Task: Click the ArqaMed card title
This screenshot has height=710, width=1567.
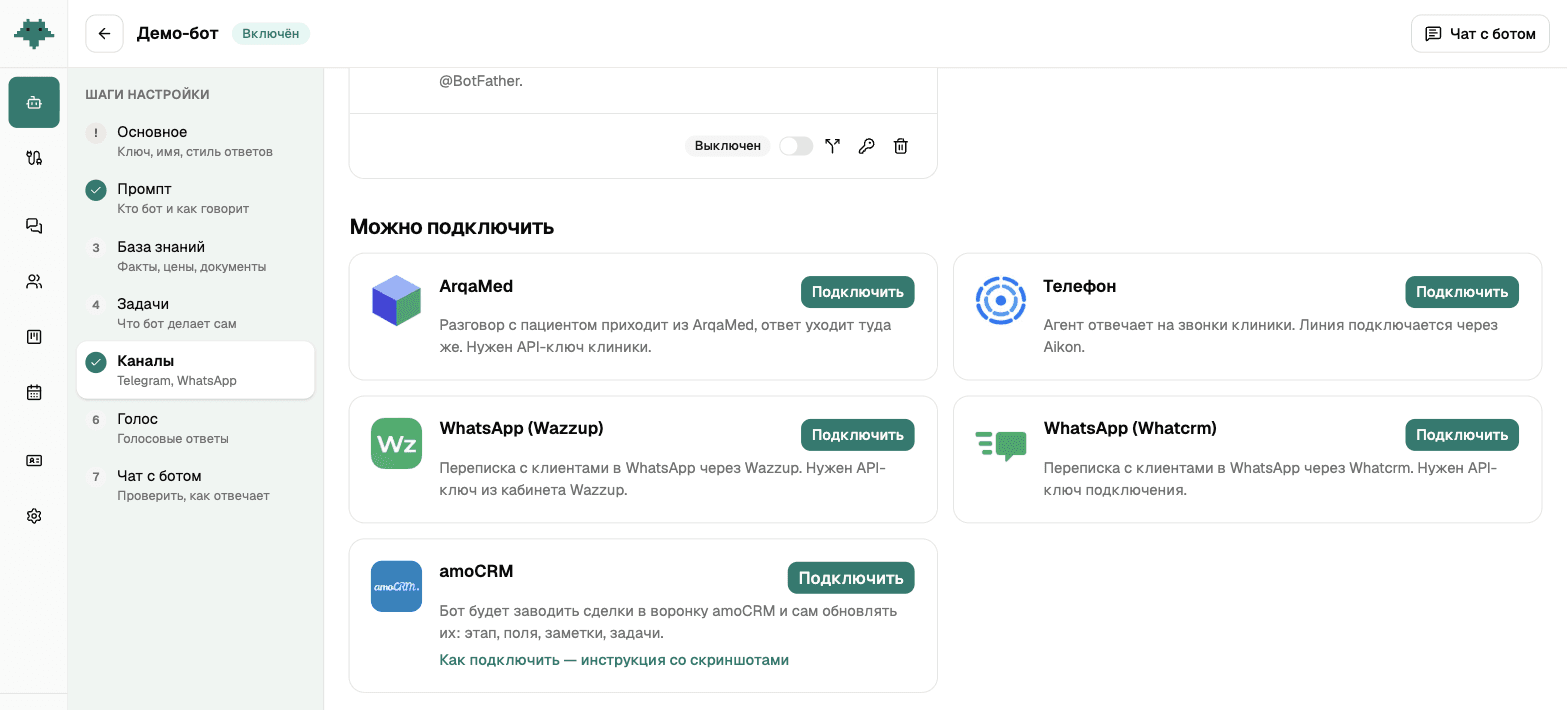Action: coord(476,286)
